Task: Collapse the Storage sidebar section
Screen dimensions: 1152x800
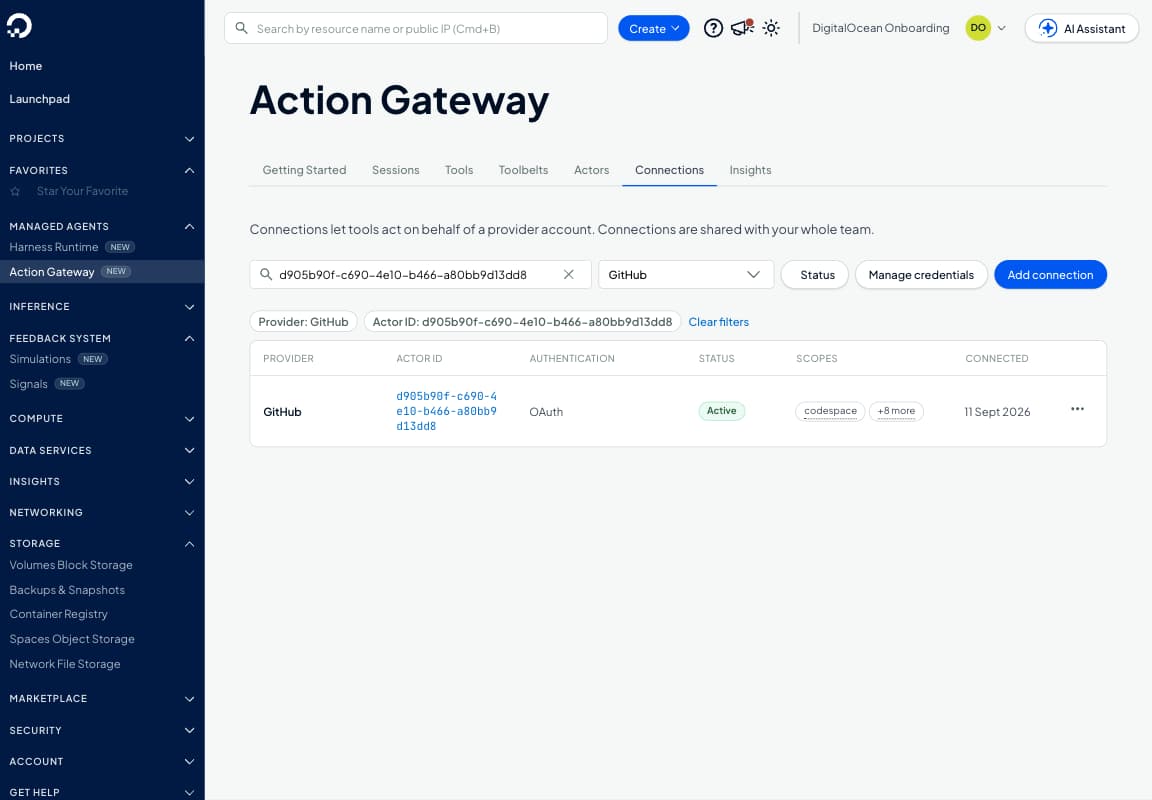Action: coord(102,544)
